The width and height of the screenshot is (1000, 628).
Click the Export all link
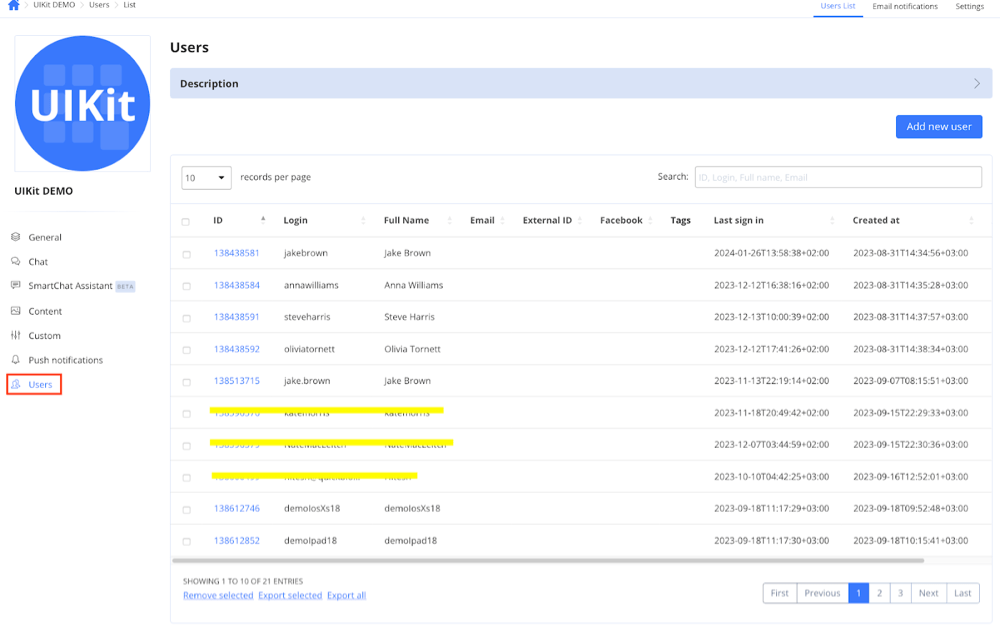(346, 595)
